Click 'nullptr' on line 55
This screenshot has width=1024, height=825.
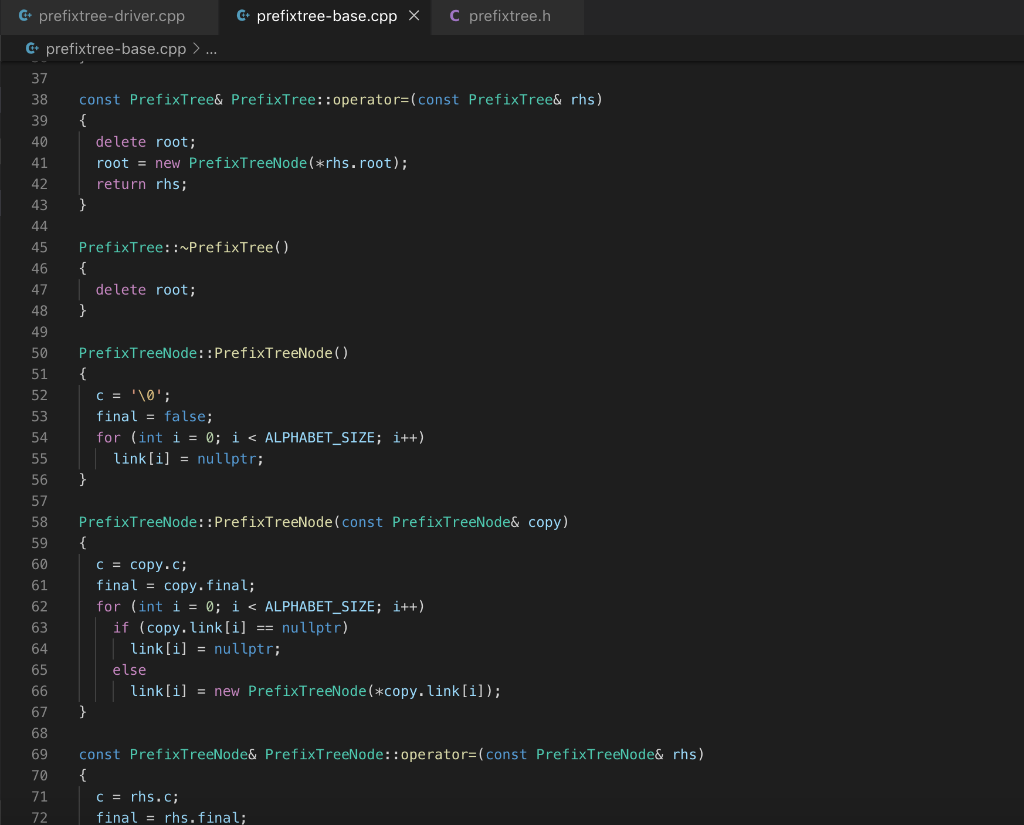click(x=226, y=459)
